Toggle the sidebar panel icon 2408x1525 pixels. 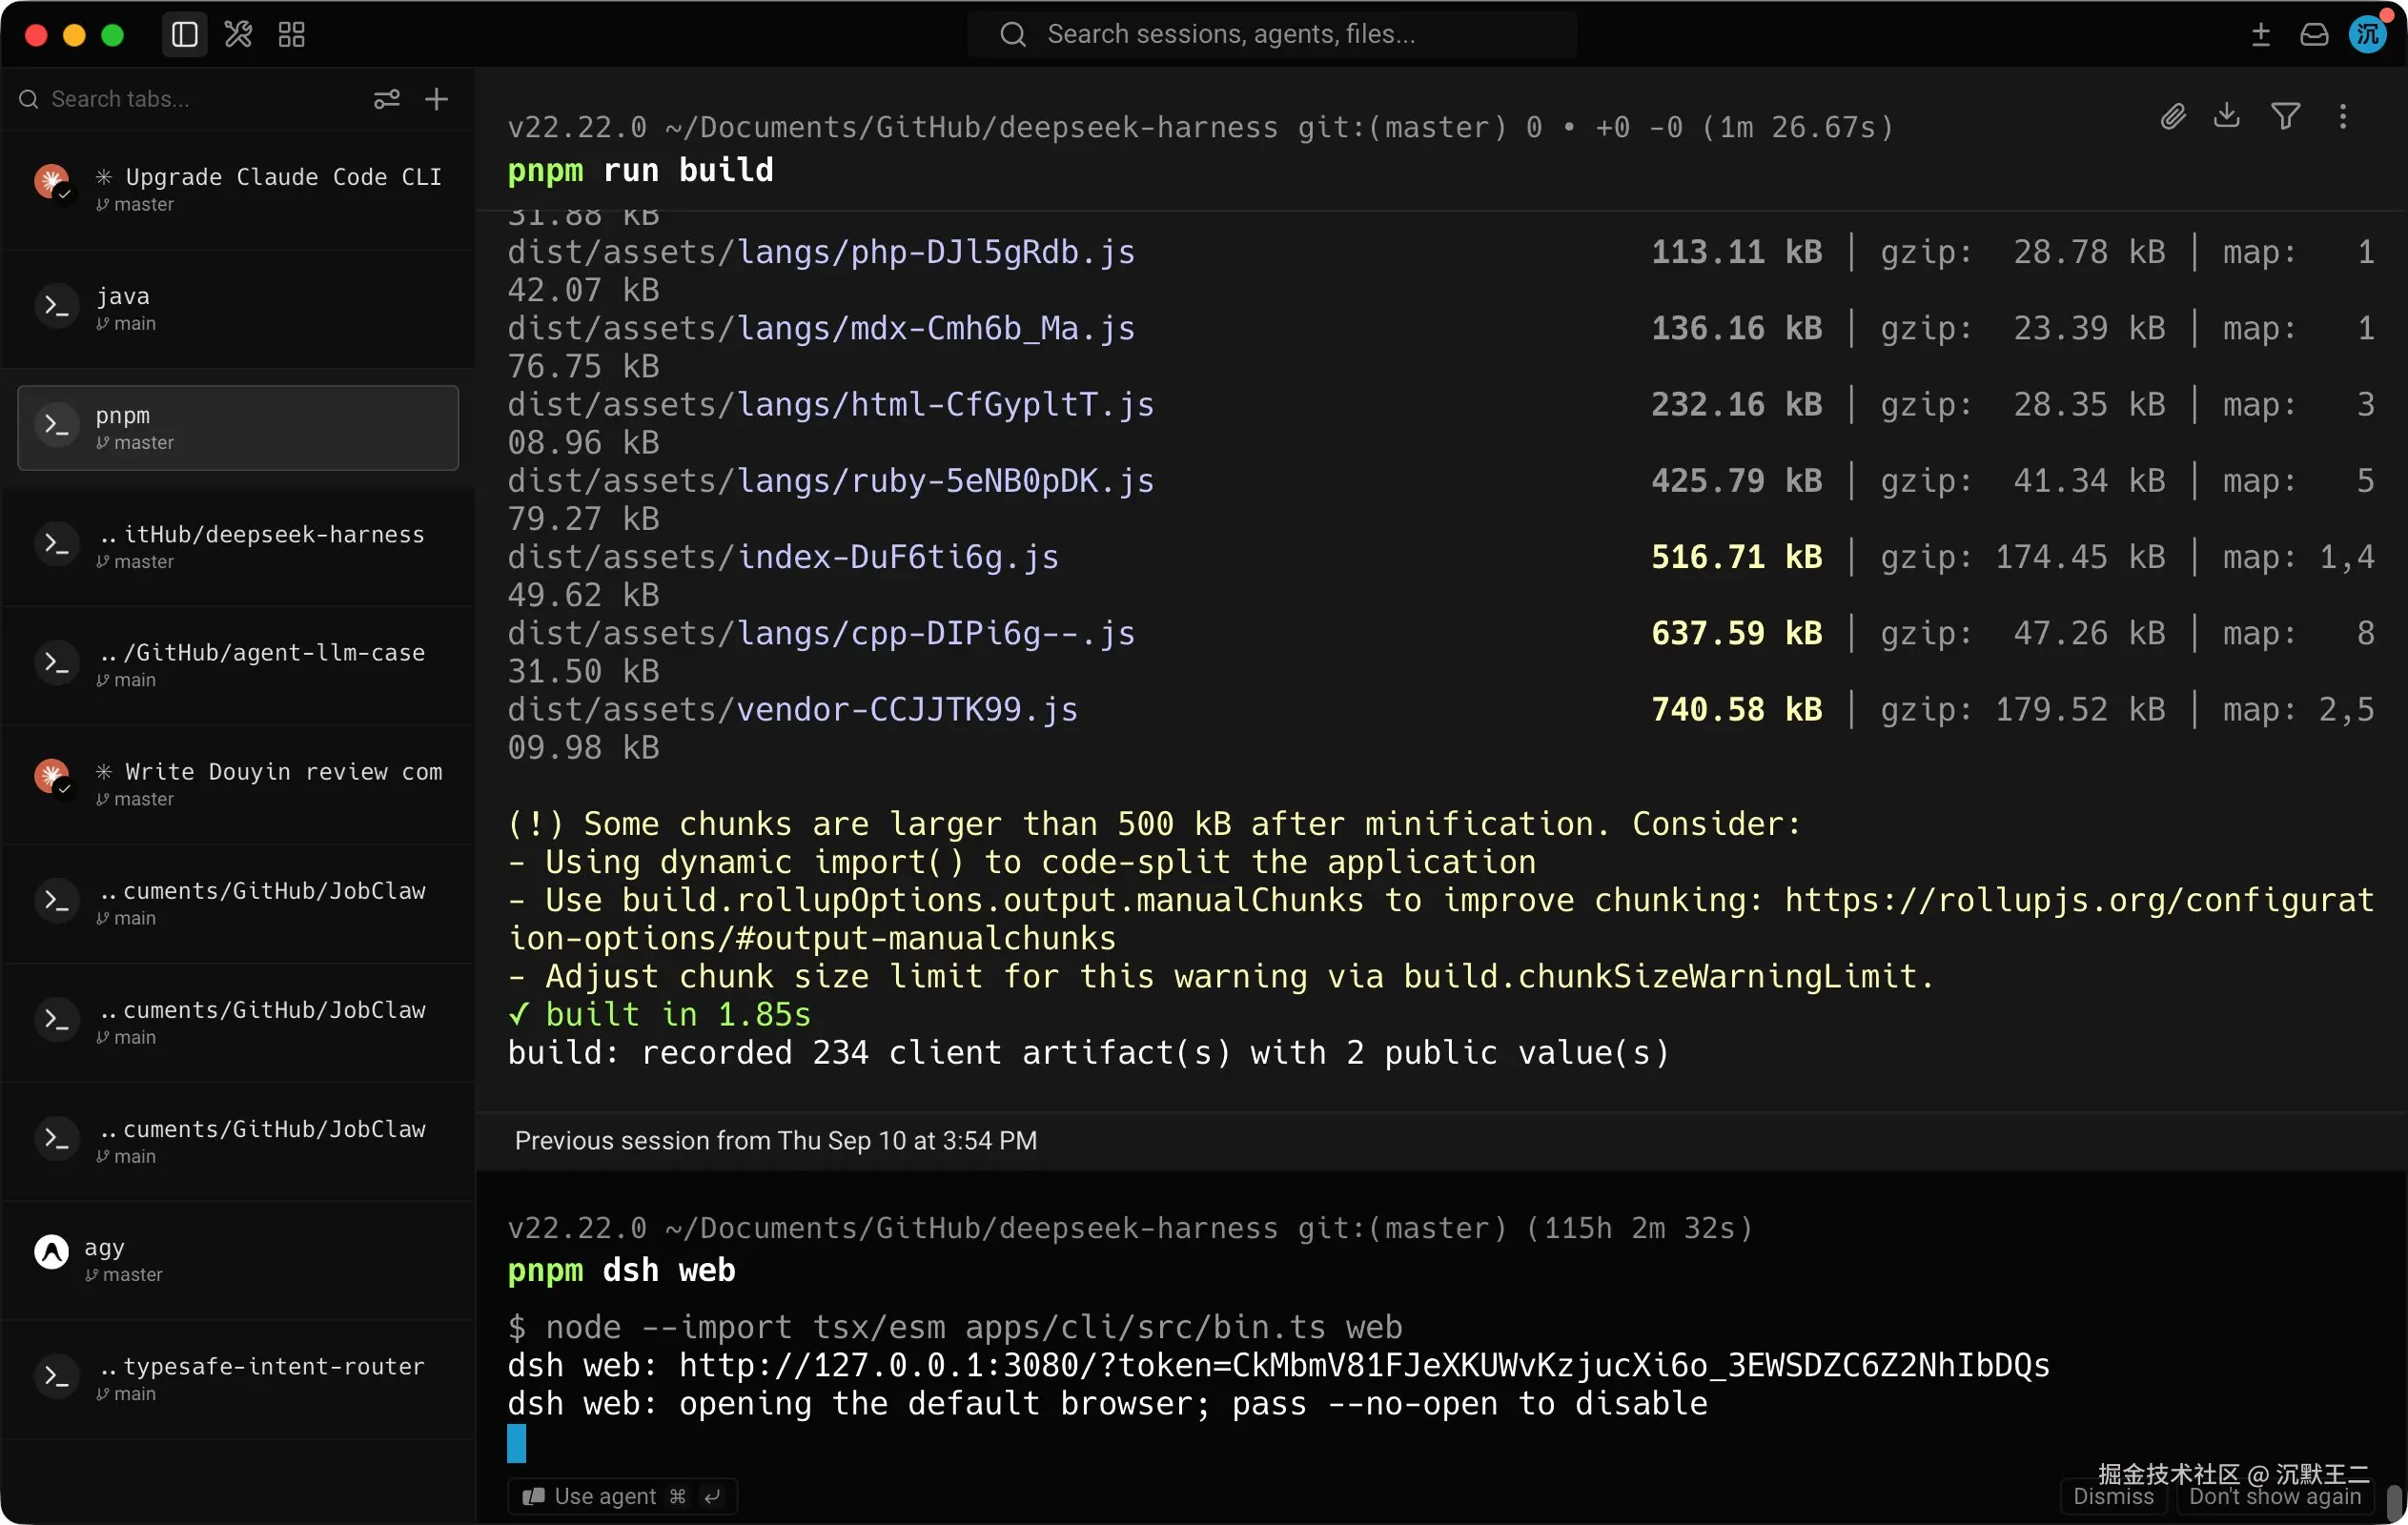(x=185, y=35)
